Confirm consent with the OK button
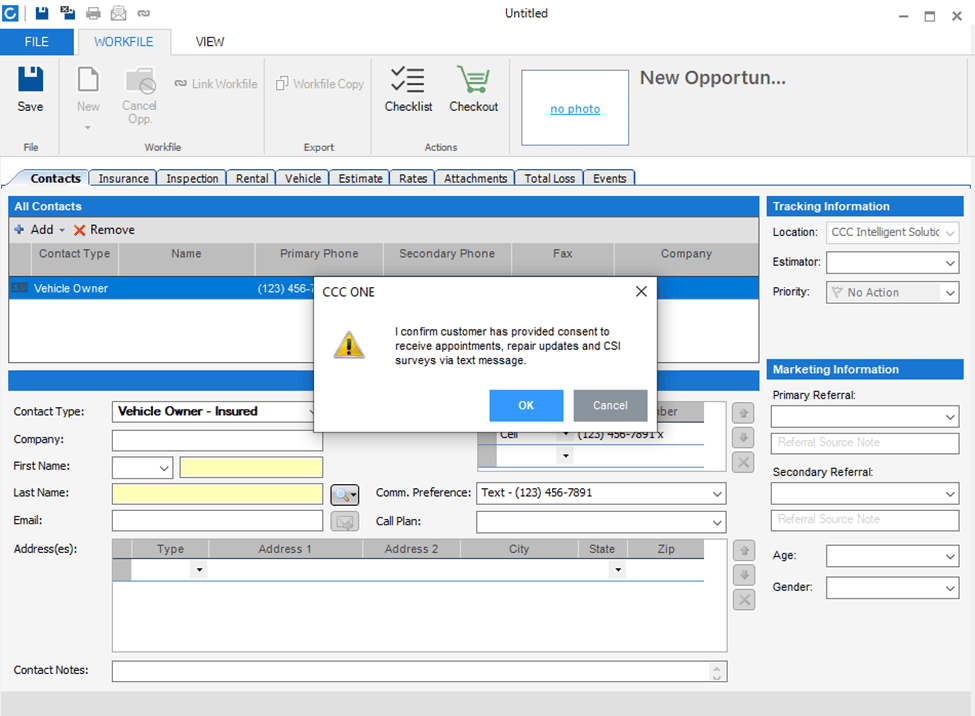This screenshot has height=716, width=975. pos(526,405)
